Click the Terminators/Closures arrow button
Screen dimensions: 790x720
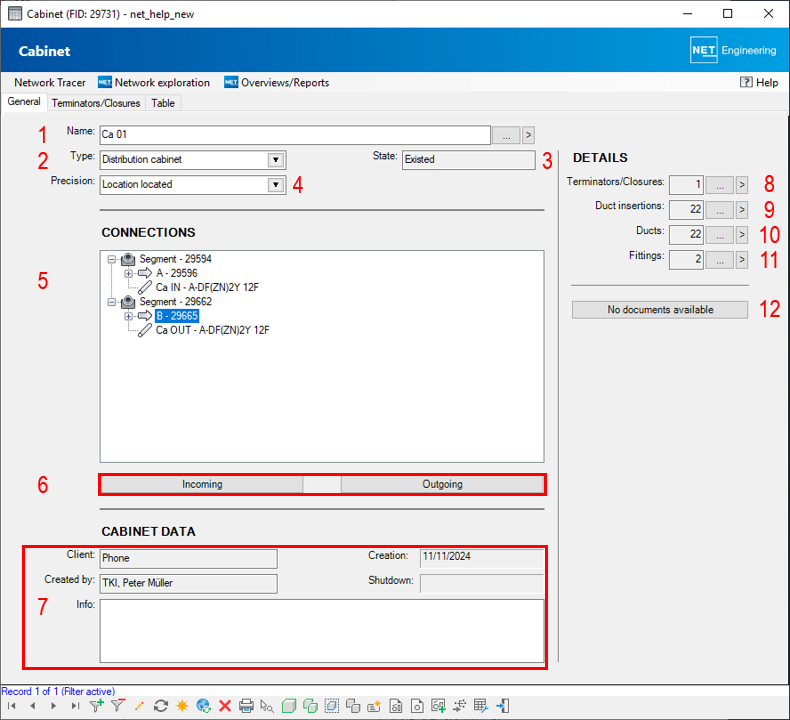pyautogui.click(x=742, y=185)
